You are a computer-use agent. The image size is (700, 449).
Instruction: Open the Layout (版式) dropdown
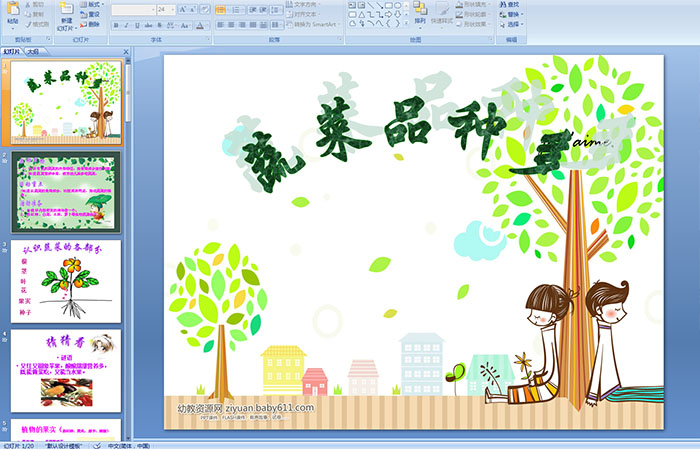point(92,4)
